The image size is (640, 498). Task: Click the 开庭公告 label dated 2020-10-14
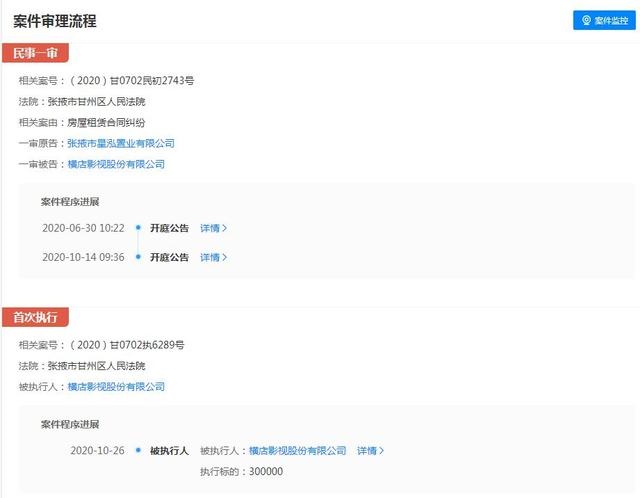169,257
